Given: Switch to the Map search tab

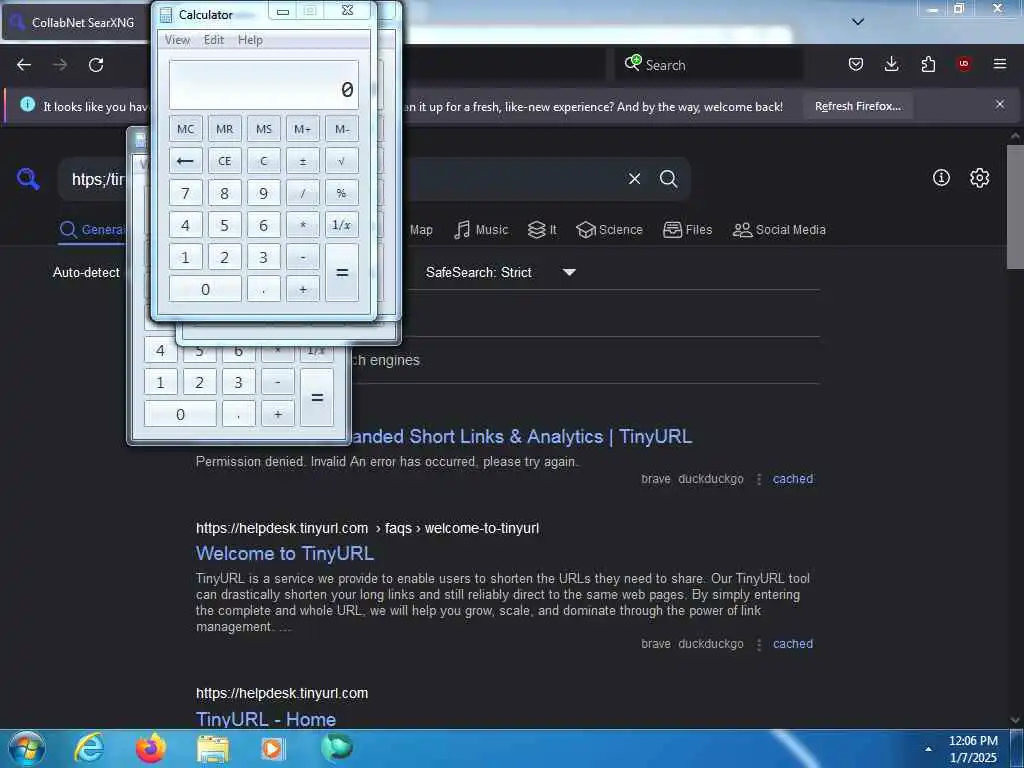Looking at the screenshot, I should click(x=421, y=230).
